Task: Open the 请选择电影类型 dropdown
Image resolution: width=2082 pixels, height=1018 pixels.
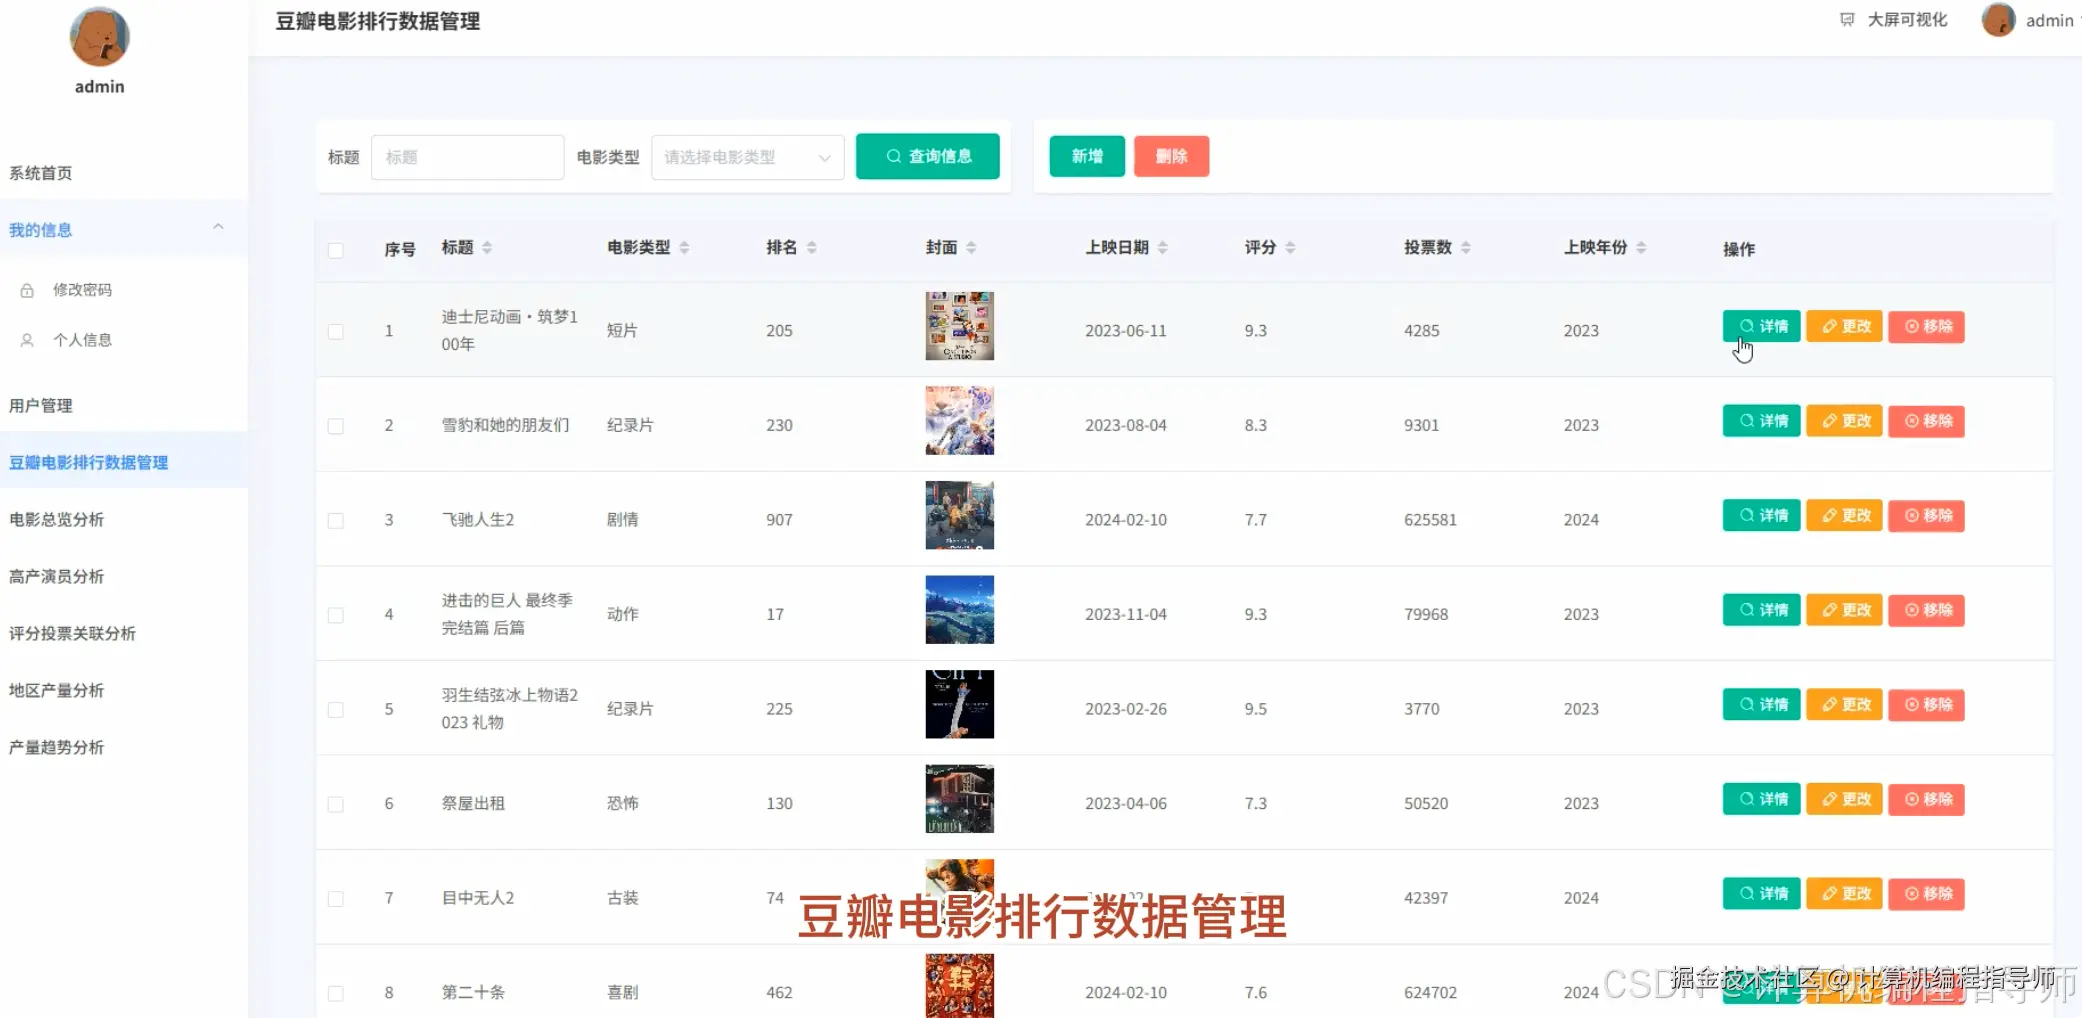Action: [x=746, y=157]
